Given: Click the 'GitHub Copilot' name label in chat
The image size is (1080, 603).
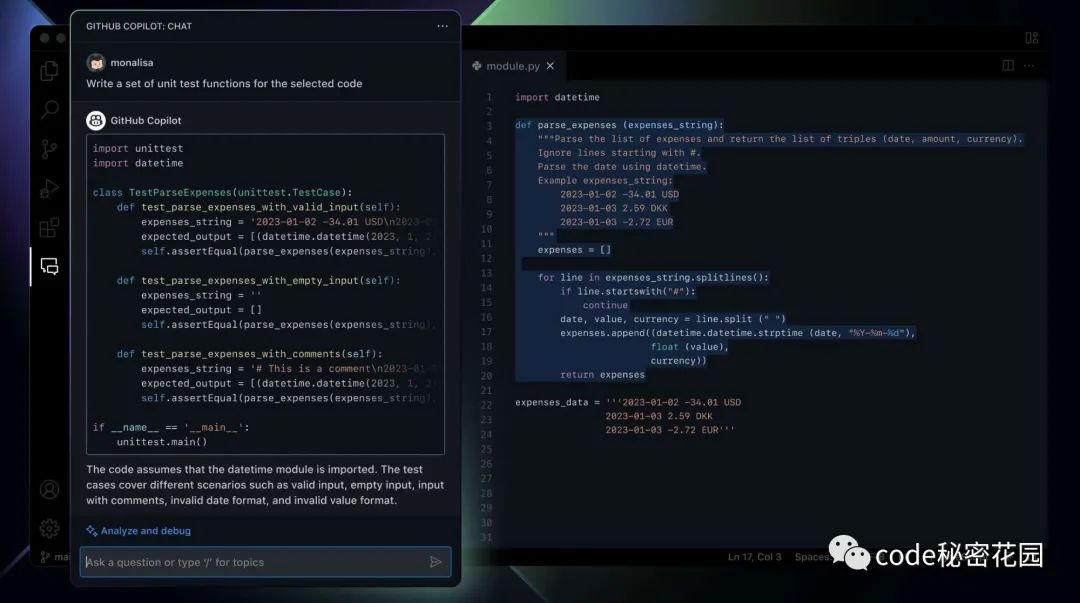Looking at the screenshot, I should pyautogui.click(x=146, y=121).
